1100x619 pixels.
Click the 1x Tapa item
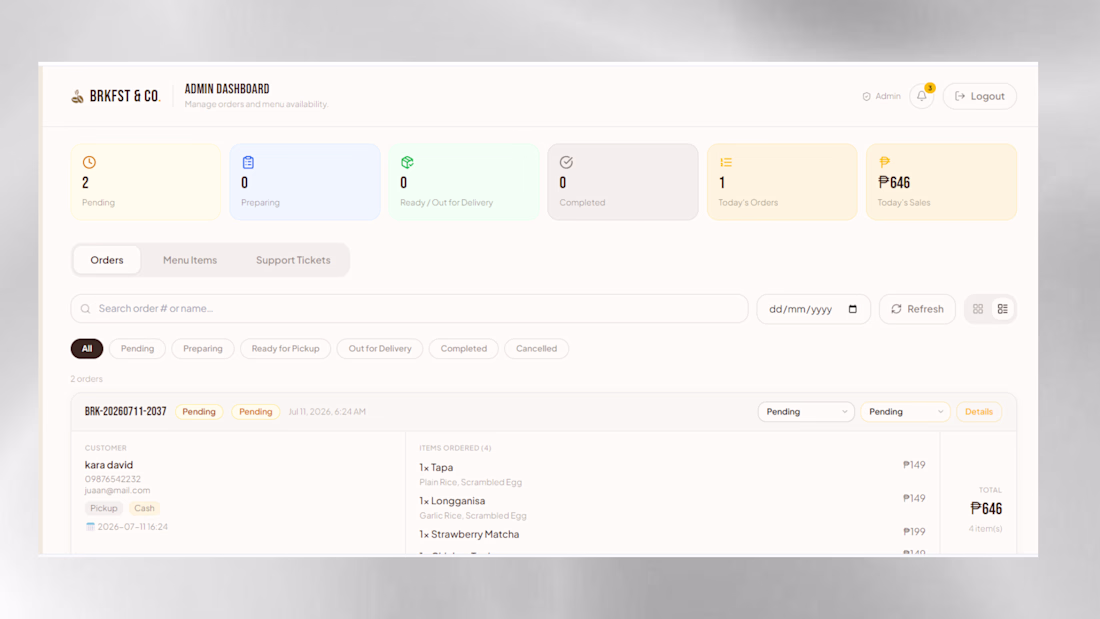[436, 467]
